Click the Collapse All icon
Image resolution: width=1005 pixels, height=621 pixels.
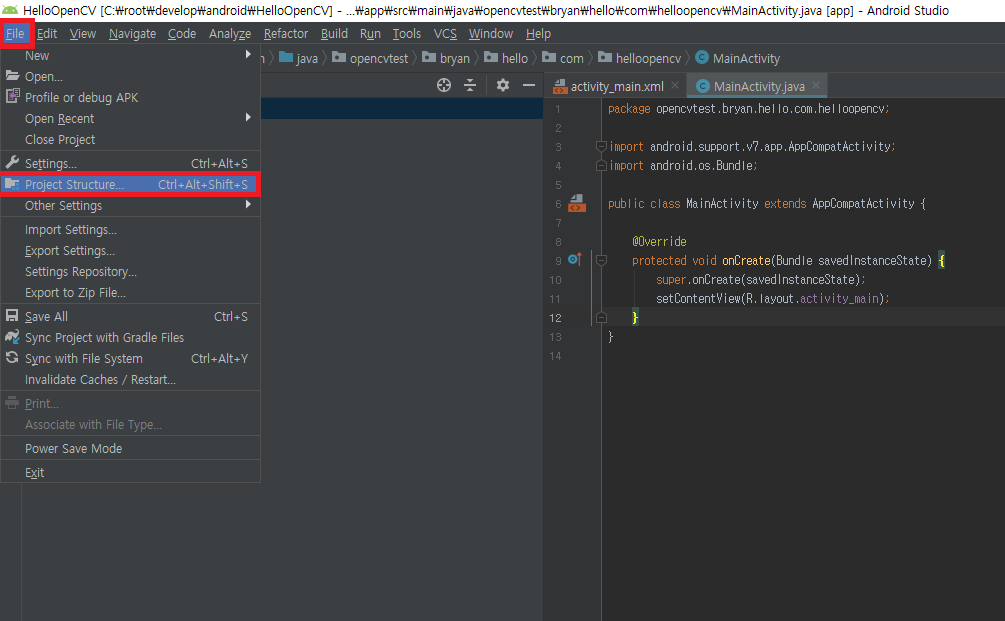[470, 85]
